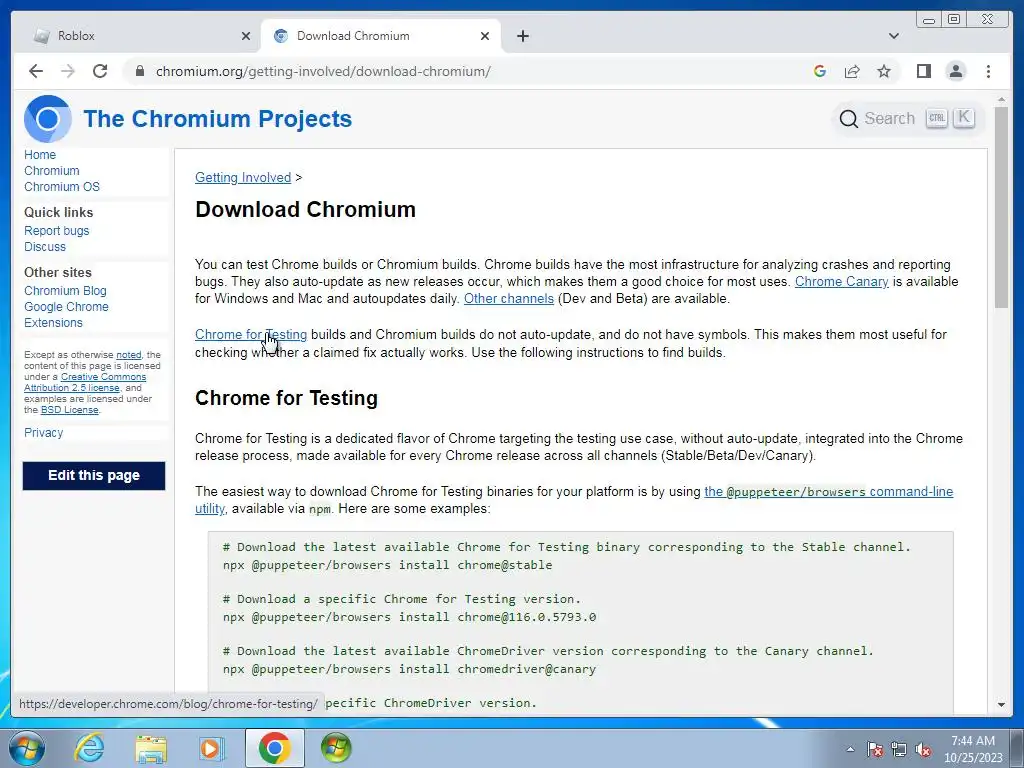Image resolution: width=1024 pixels, height=768 pixels.
Task: Open the Discuss quick link
Action: pyautogui.click(x=45, y=247)
